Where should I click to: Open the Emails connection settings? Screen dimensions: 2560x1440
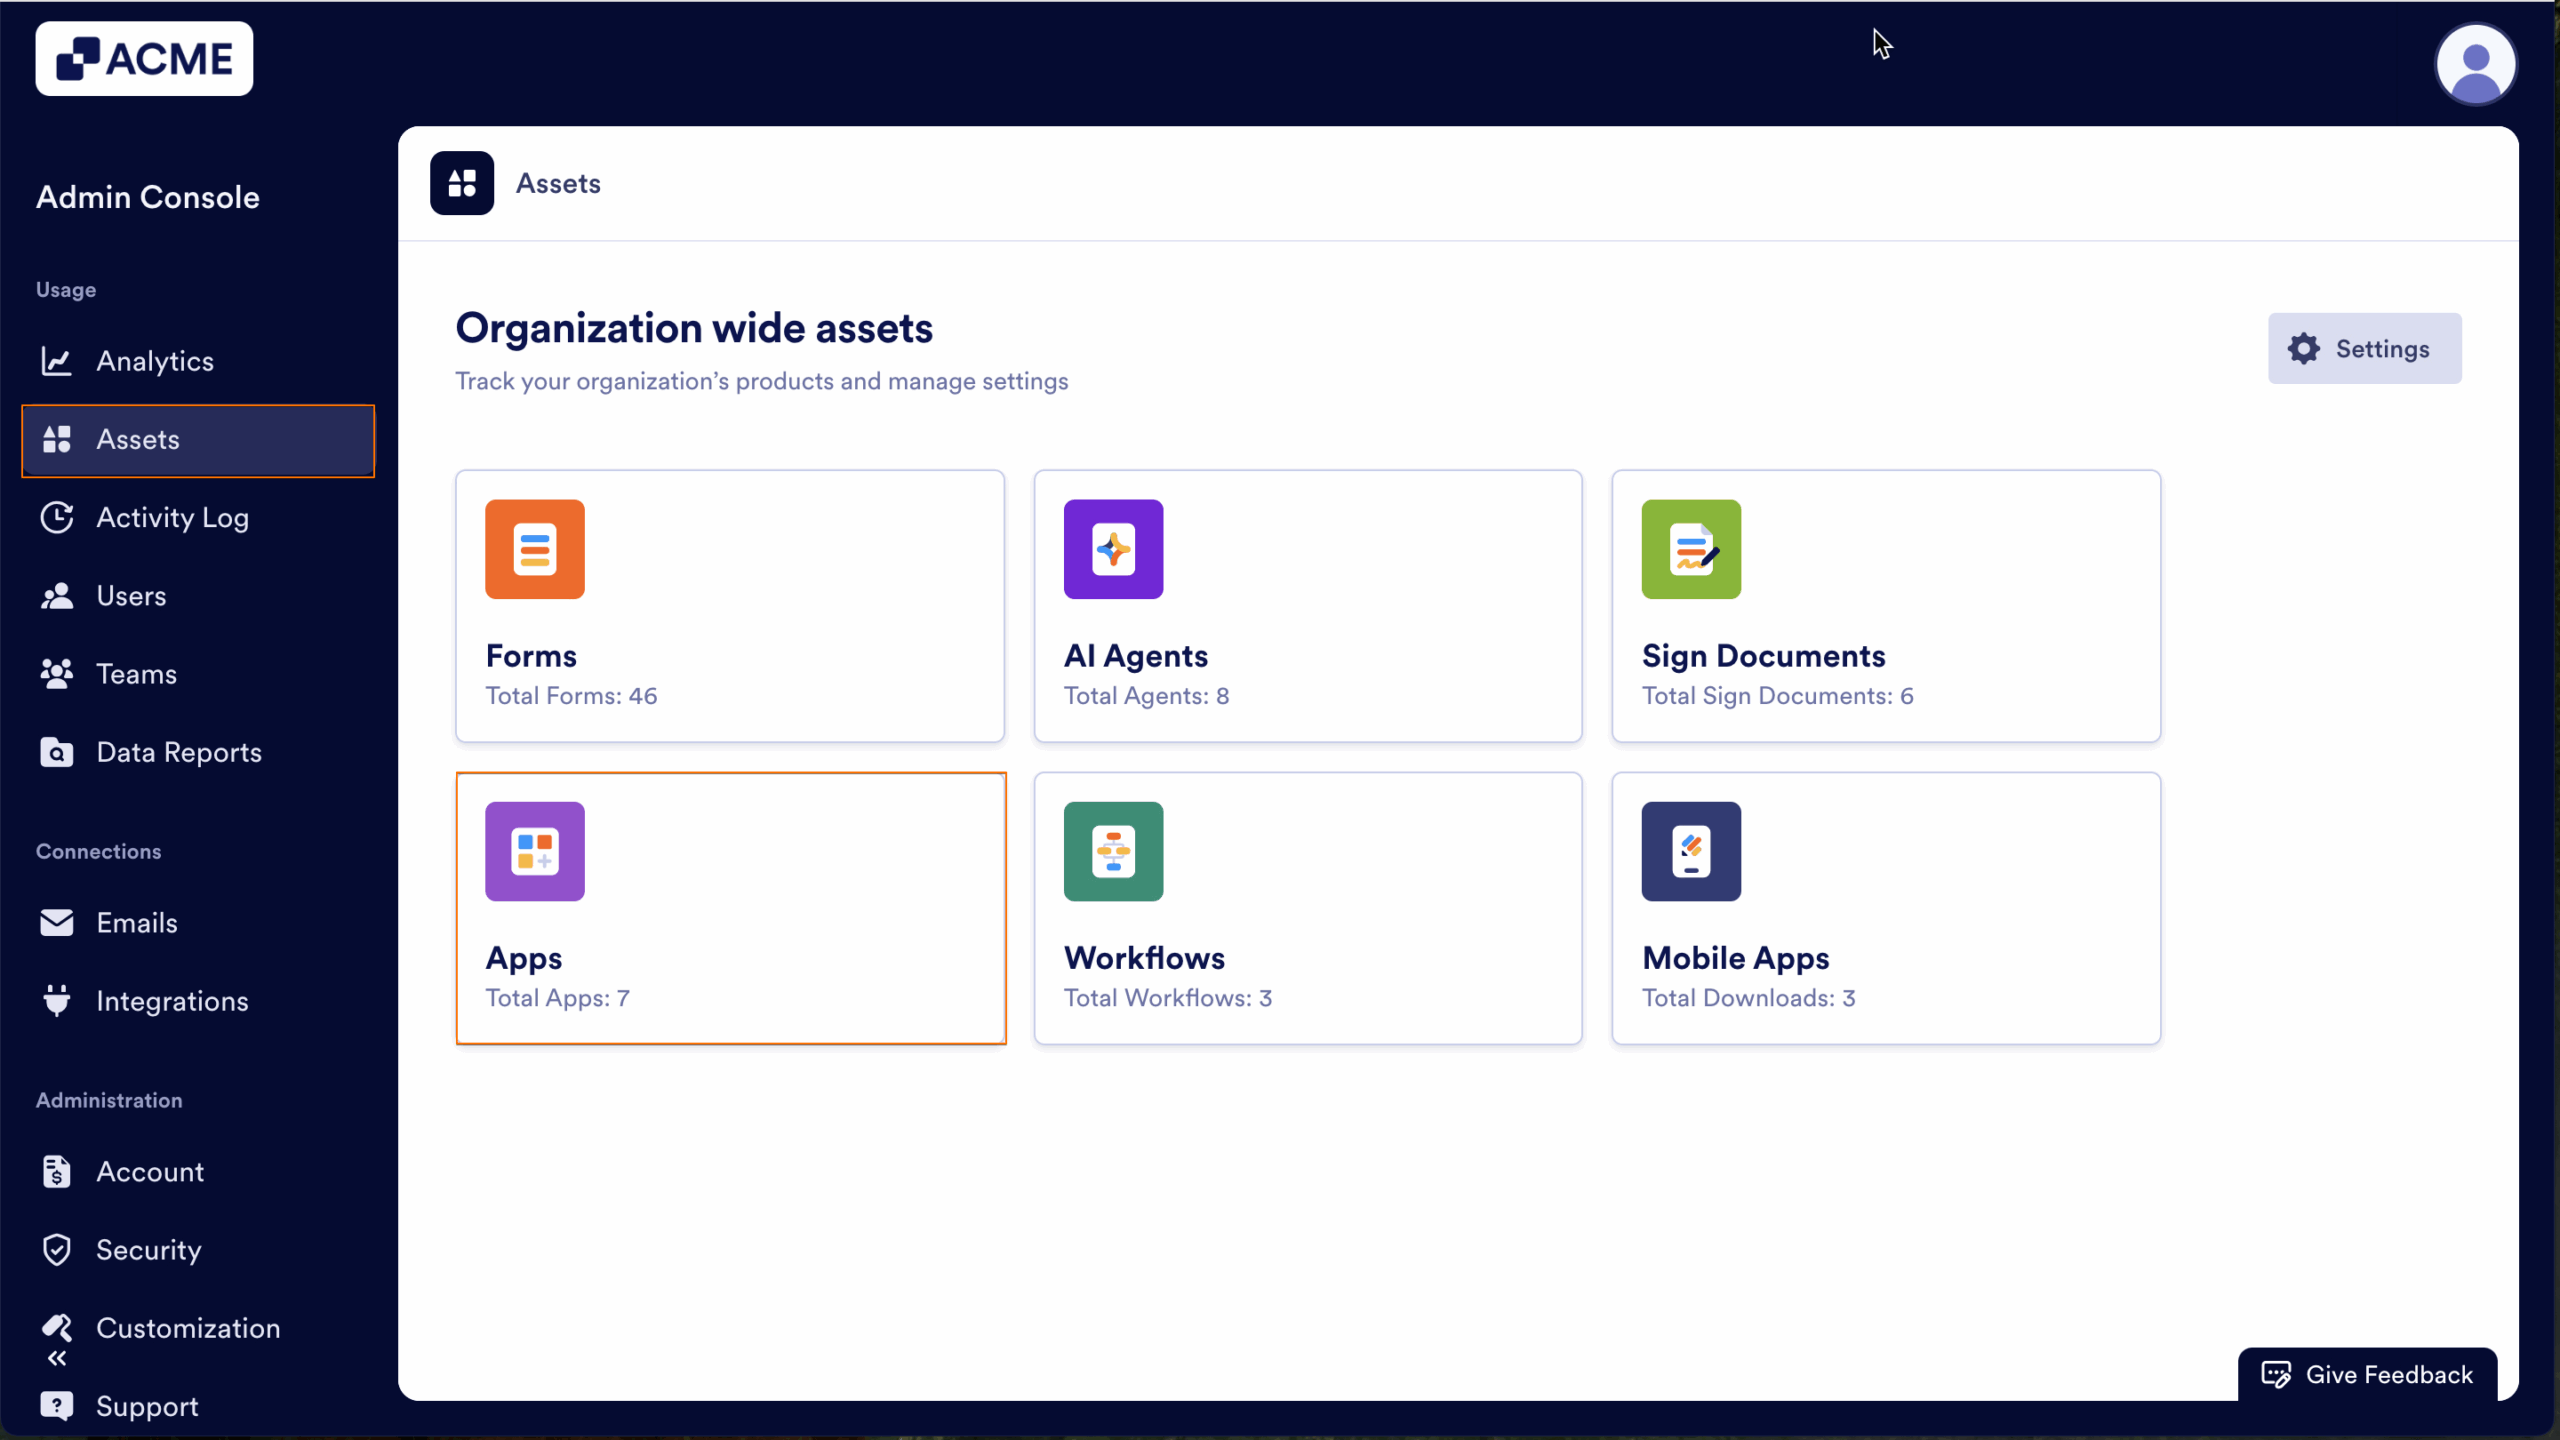136,923
